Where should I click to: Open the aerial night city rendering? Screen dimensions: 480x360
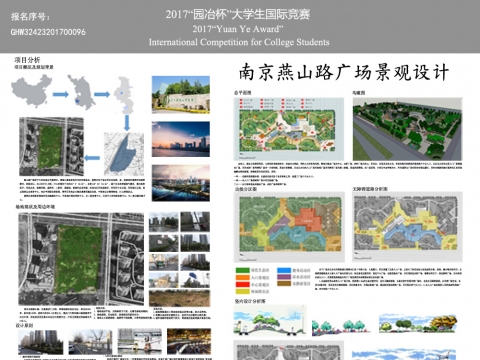pyautogui.click(x=181, y=183)
